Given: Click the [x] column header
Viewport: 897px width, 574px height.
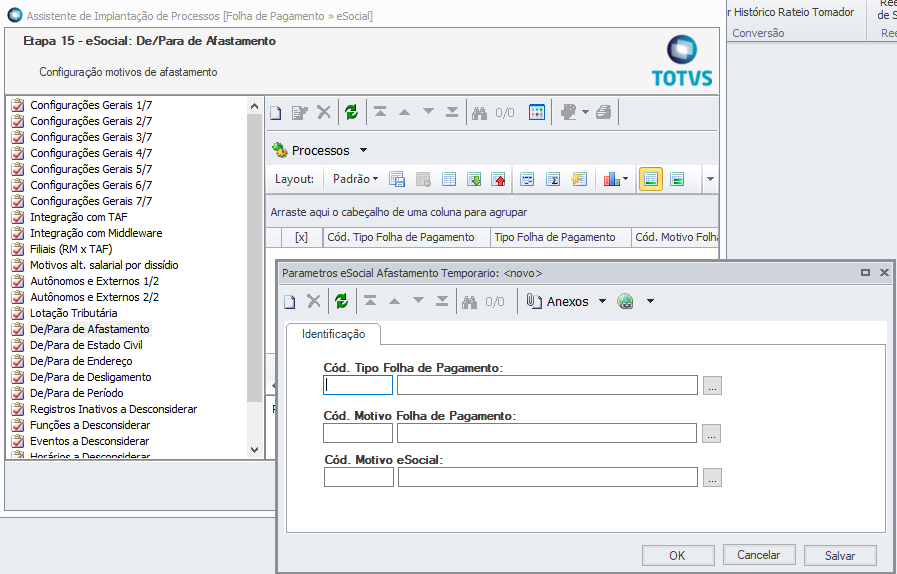Looking at the screenshot, I should tap(301, 237).
